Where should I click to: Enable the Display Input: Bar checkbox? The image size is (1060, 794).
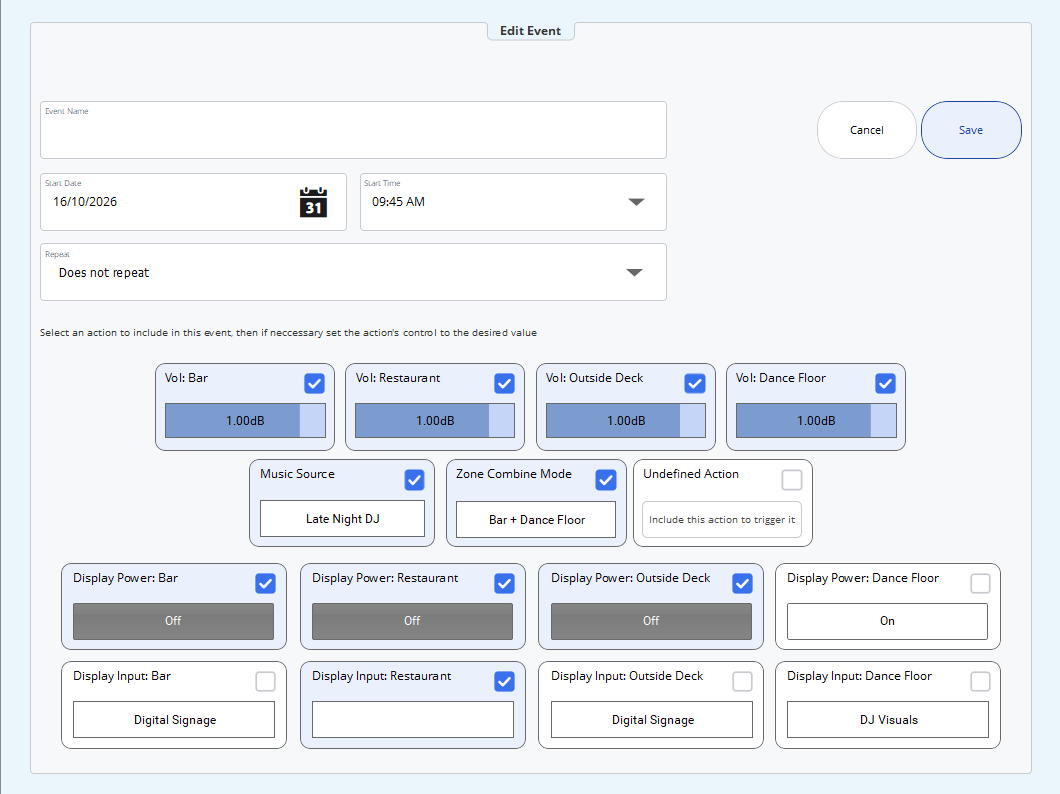[x=266, y=681]
